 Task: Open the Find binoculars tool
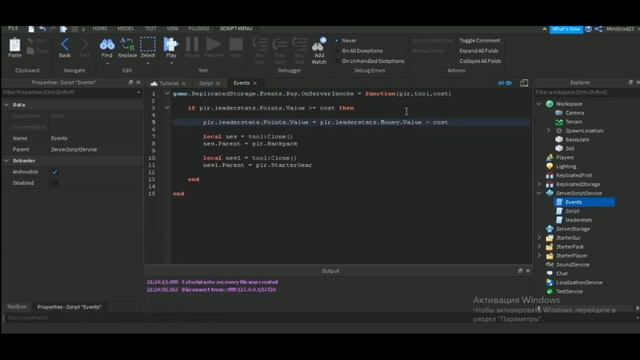click(107, 44)
